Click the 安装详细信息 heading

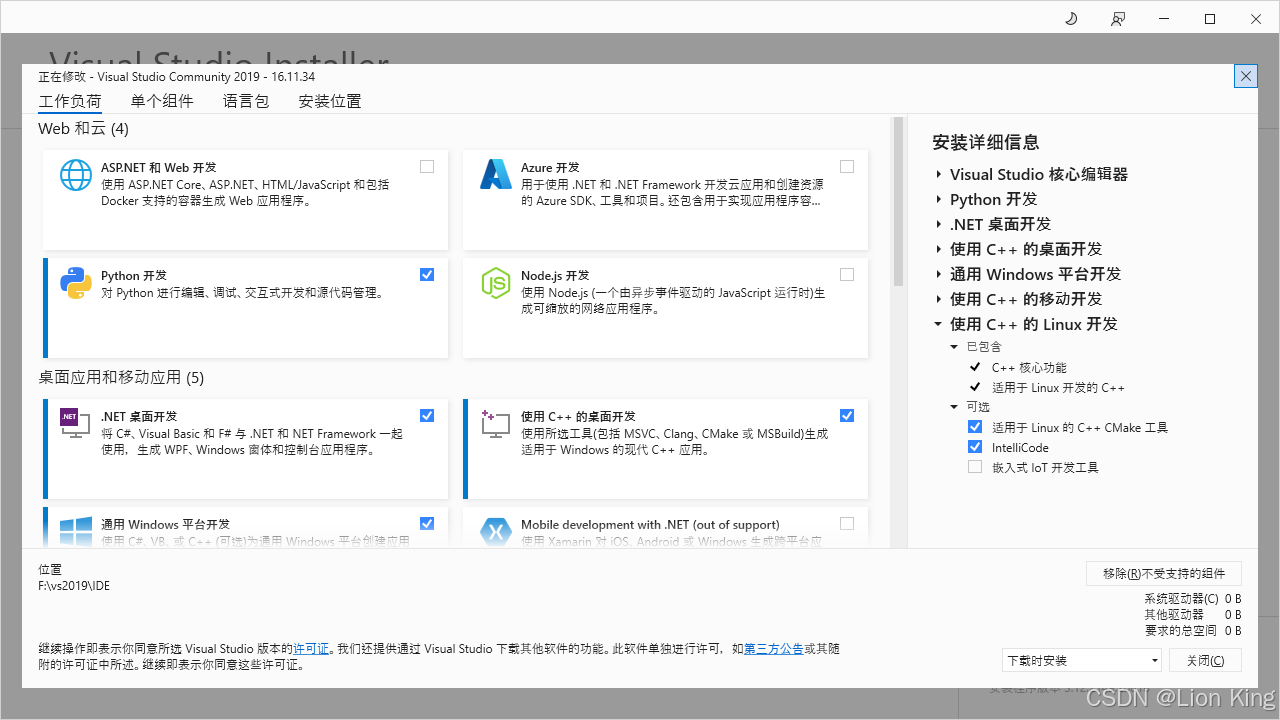point(986,142)
